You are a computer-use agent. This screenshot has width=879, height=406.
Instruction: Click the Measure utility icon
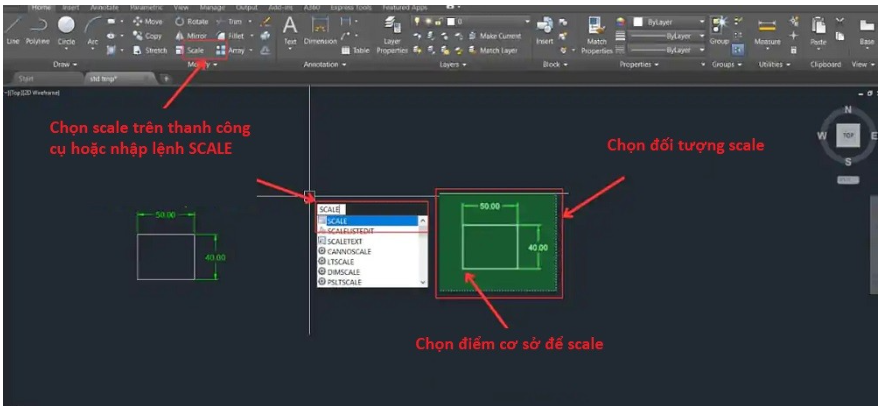[x=768, y=29]
